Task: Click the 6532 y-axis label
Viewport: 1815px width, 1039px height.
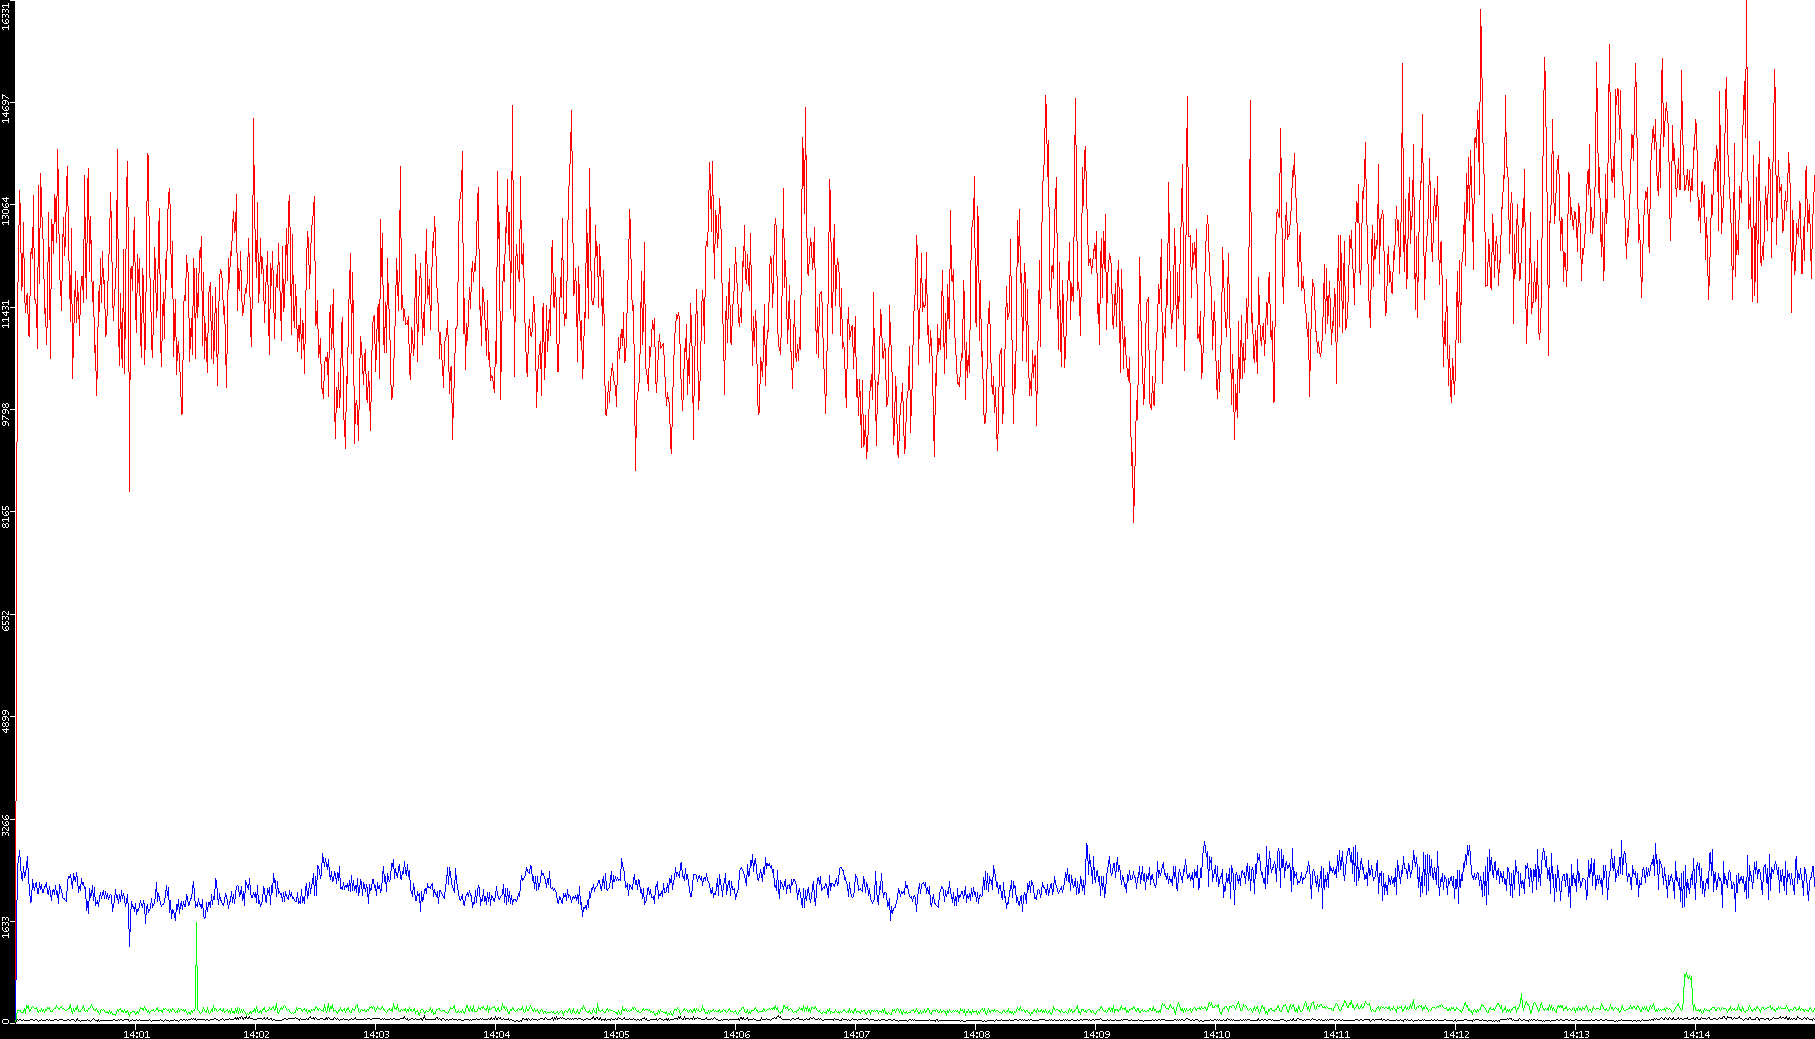Action: coord(7,619)
